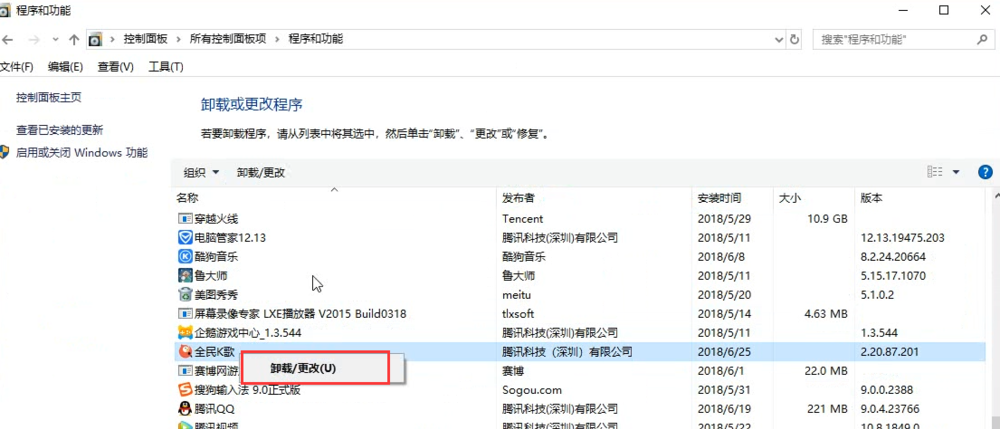The height and width of the screenshot is (429, 1000).
Task: Open the blue help icon
Action: tap(985, 172)
